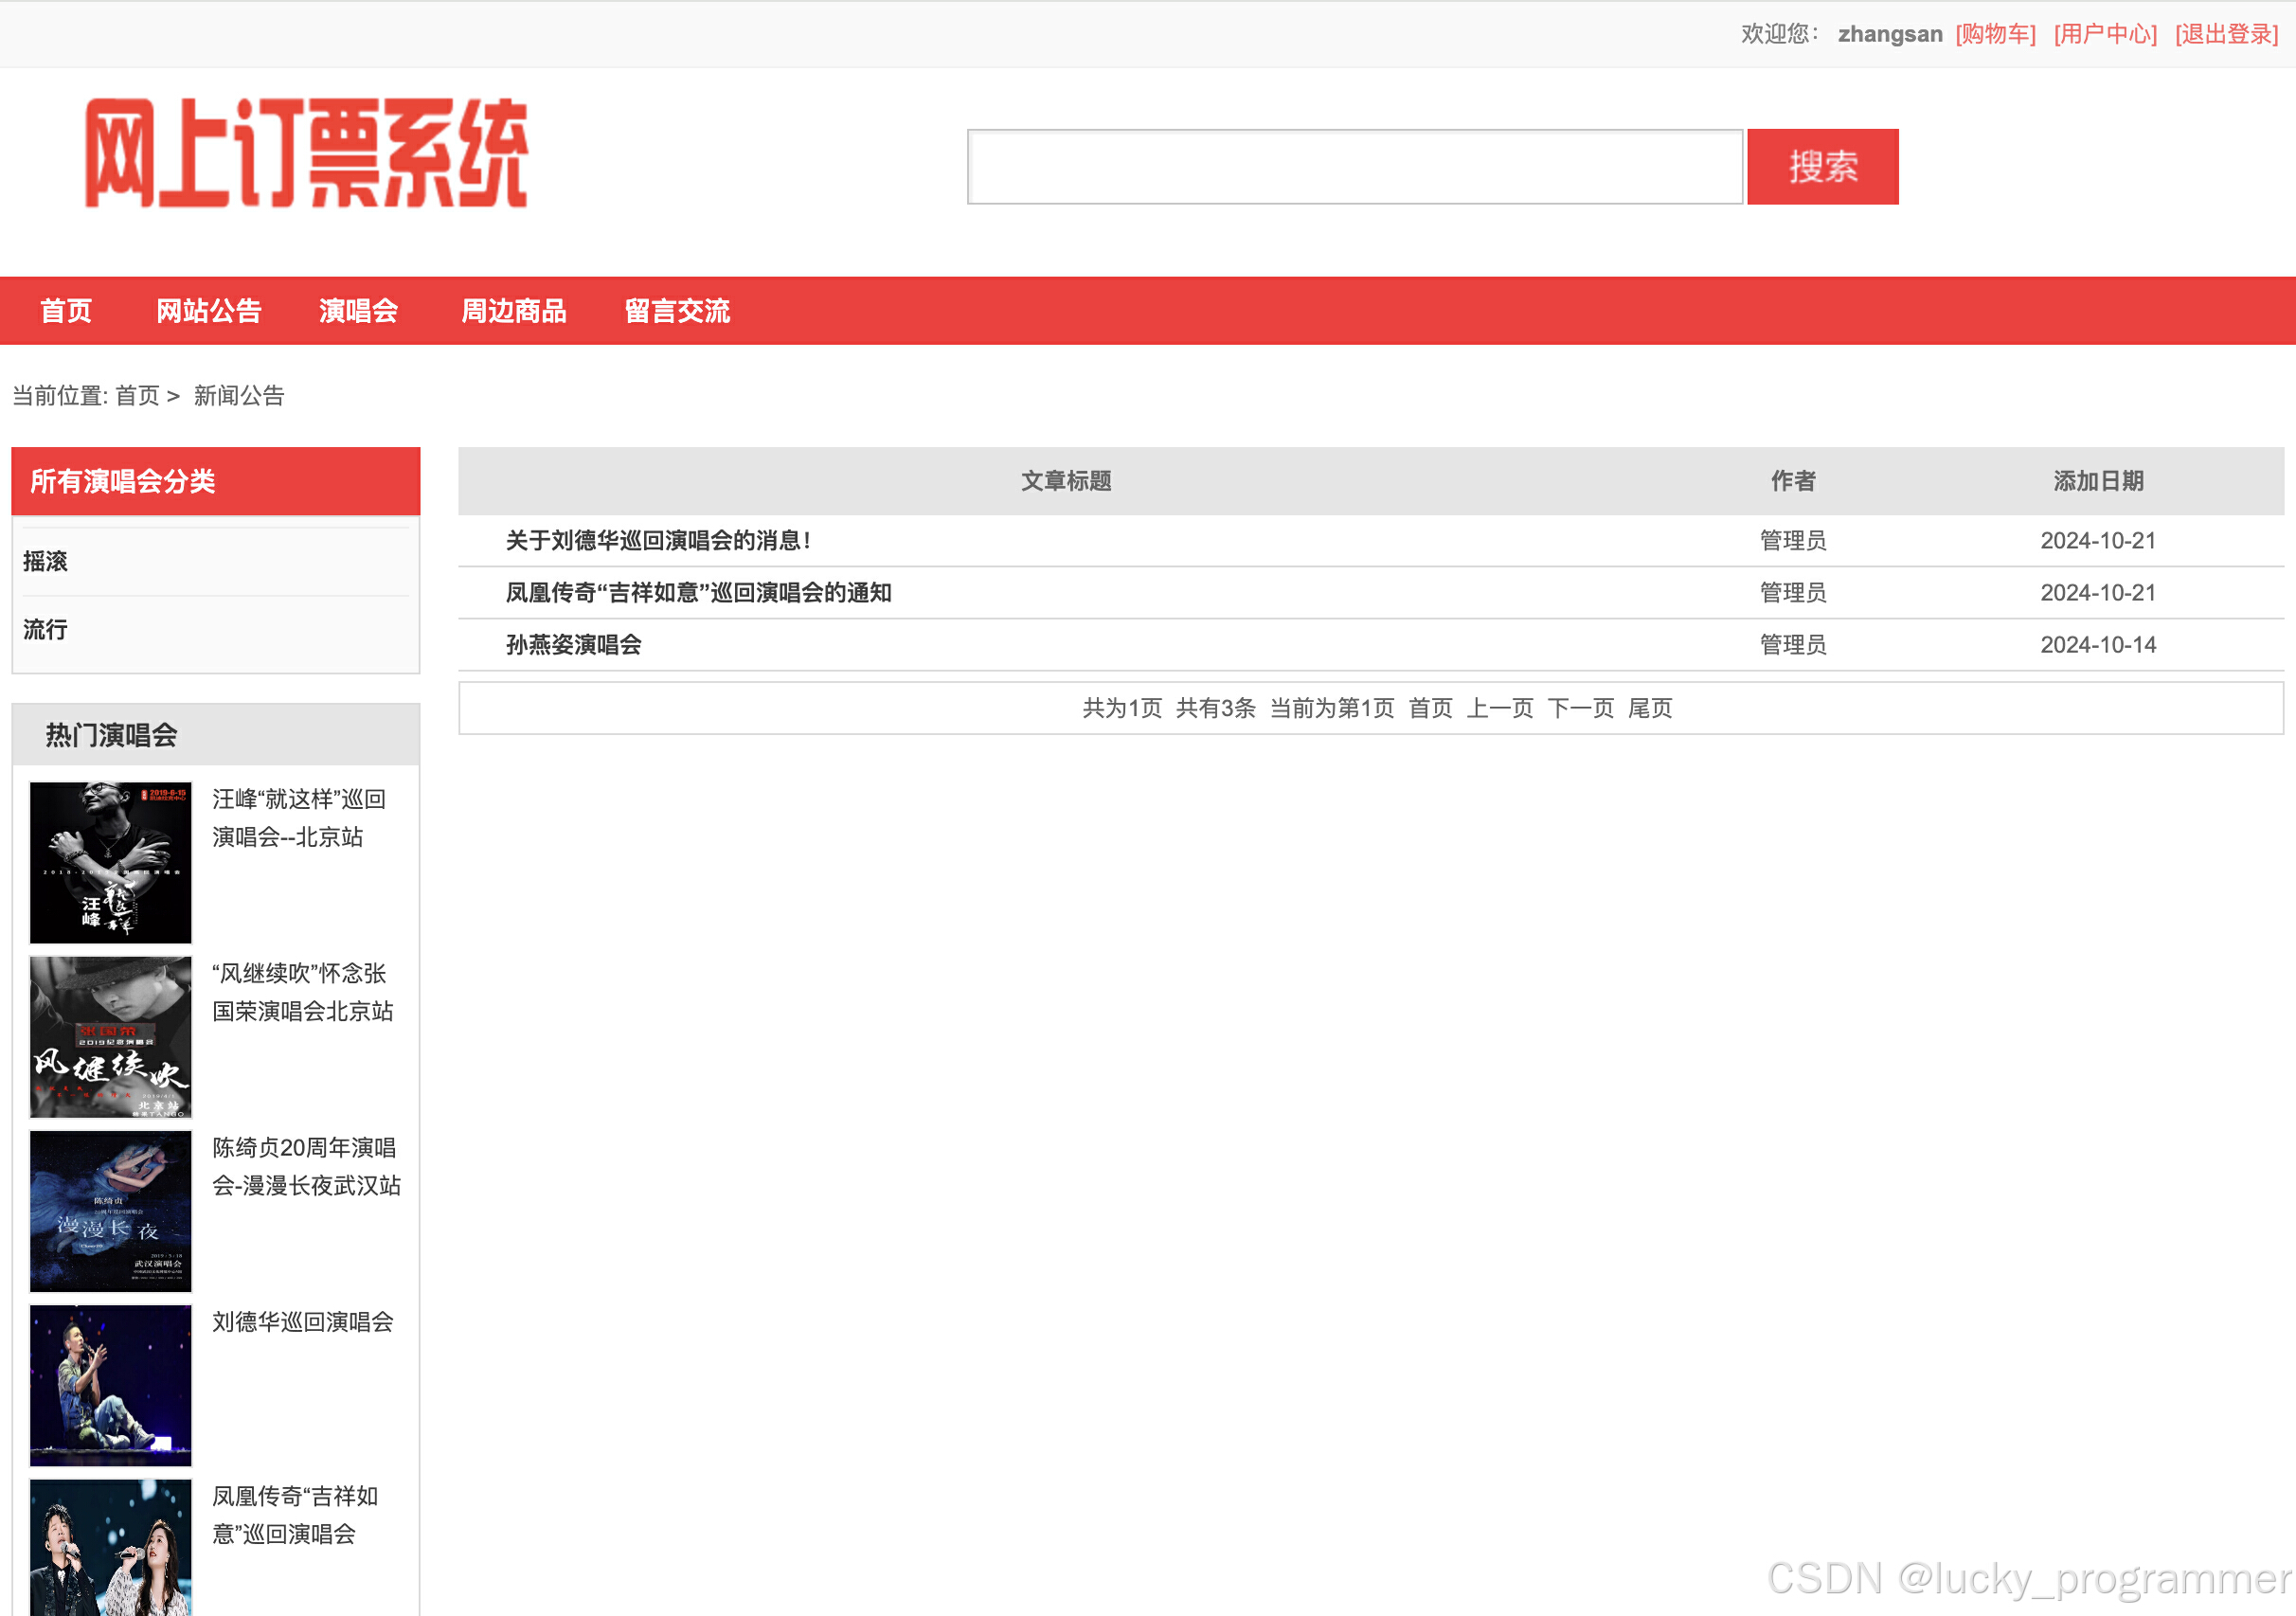Click the 凤凰传奇 concert photo thumbnail
Image resolution: width=2296 pixels, height=1616 pixels.
click(110, 1546)
